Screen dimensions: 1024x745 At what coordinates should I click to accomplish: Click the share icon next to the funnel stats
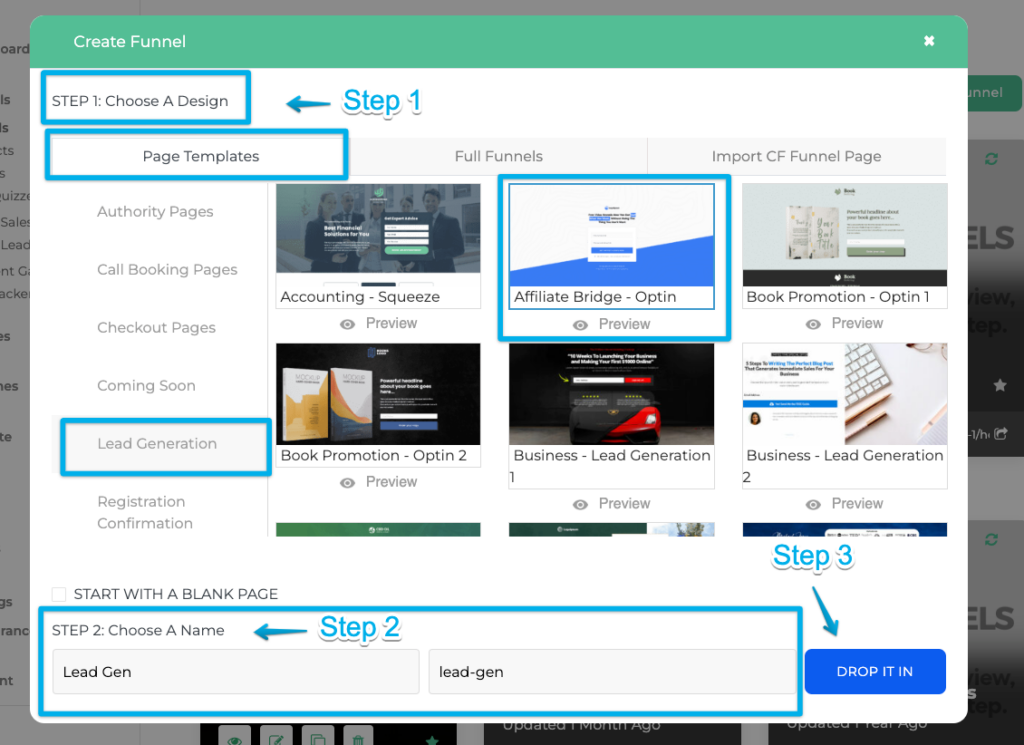pos(1002,433)
